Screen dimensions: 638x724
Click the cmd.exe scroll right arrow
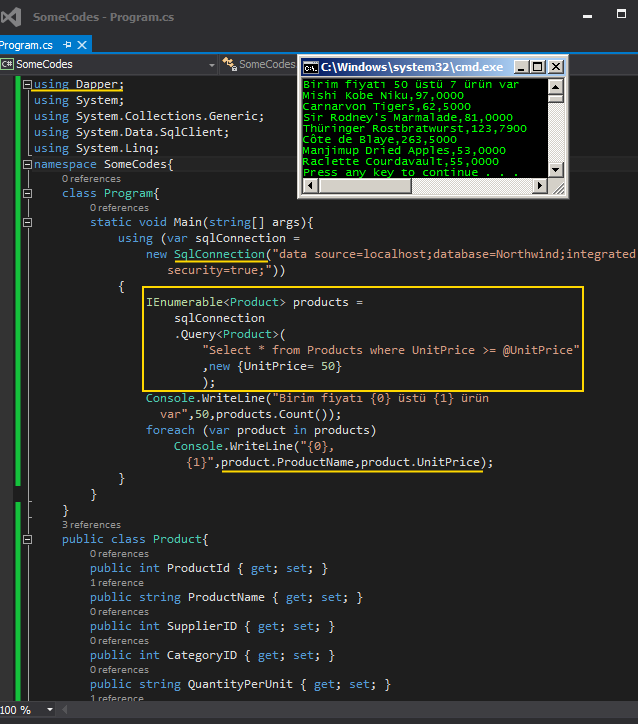(539, 186)
